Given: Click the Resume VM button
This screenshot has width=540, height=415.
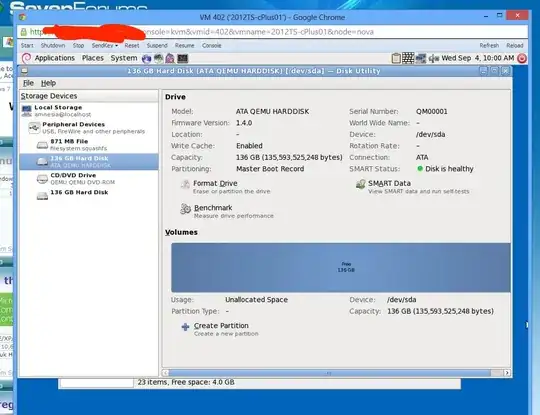Looking at the screenshot, I should 184,45.
